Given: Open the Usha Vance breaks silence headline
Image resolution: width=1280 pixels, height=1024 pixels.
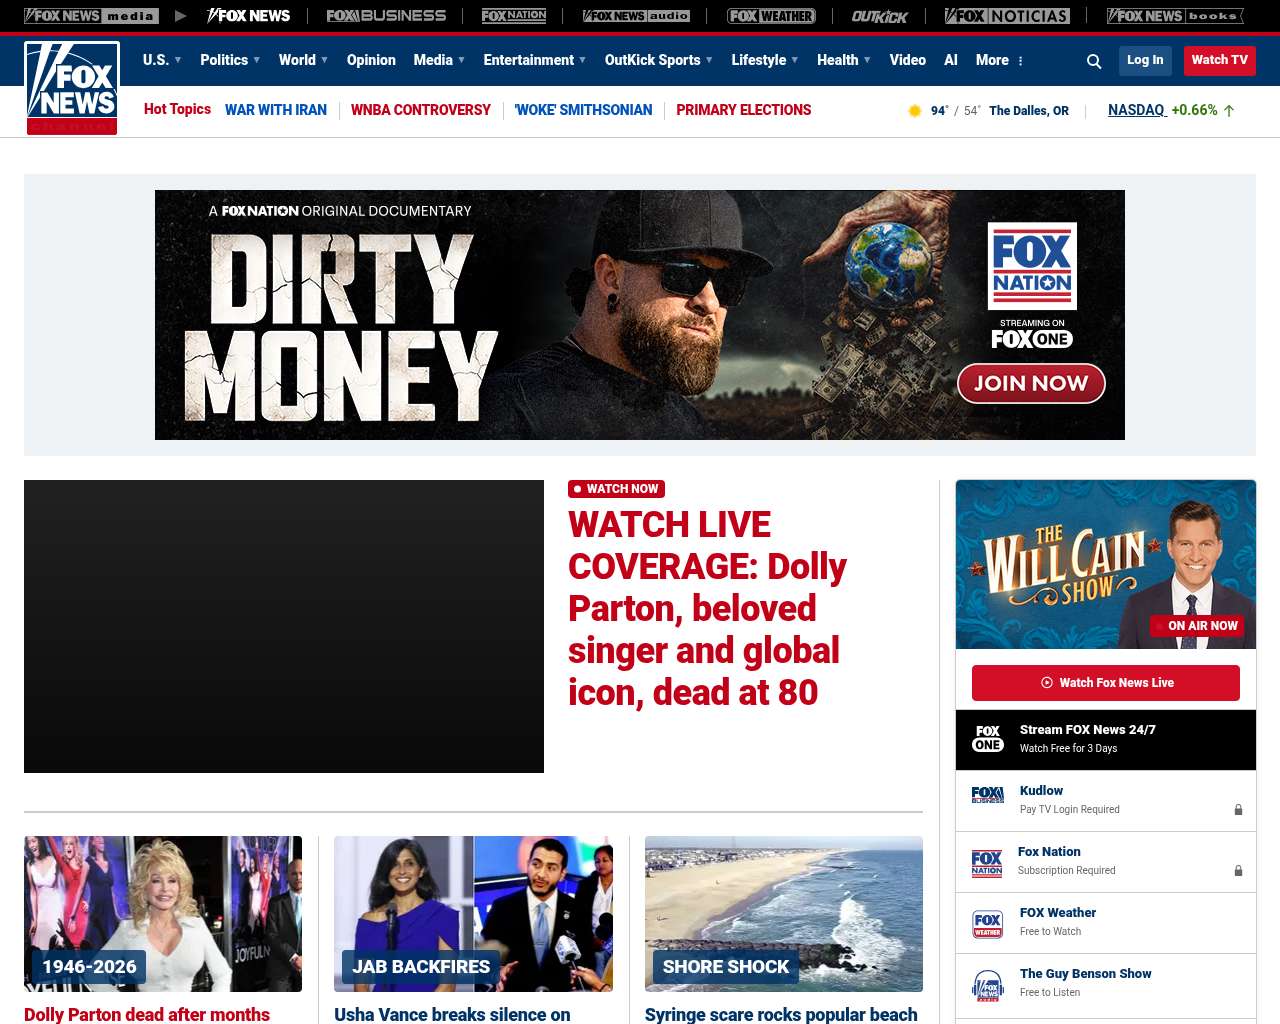Looking at the screenshot, I should tap(452, 1014).
